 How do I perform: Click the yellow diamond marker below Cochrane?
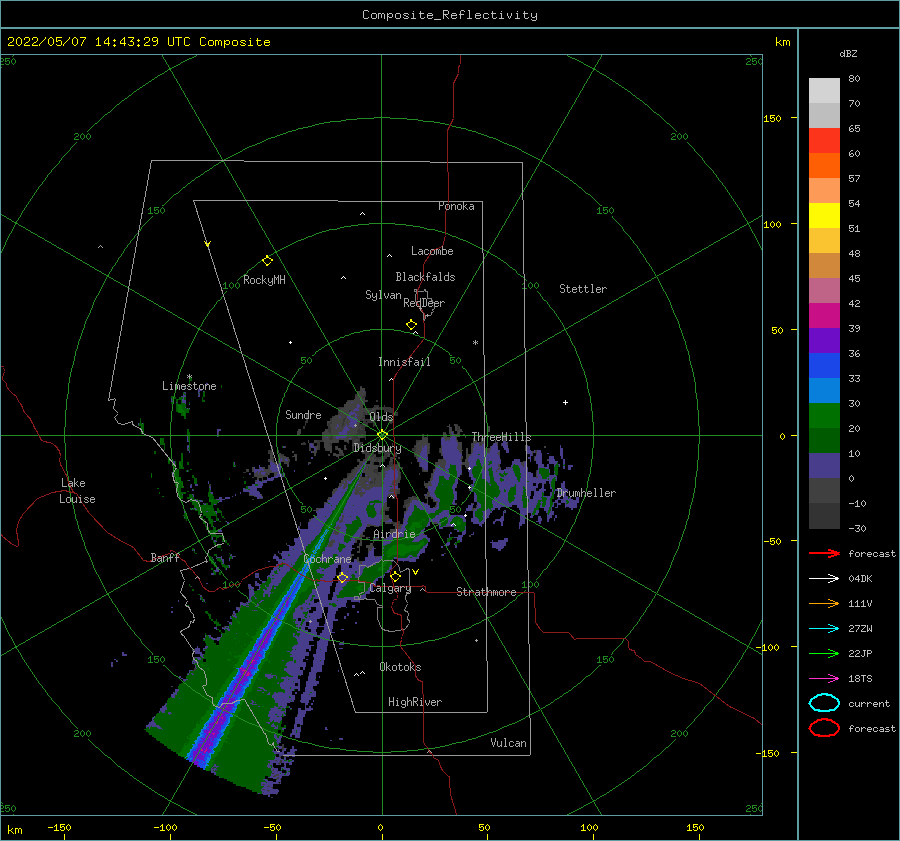click(342, 578)
